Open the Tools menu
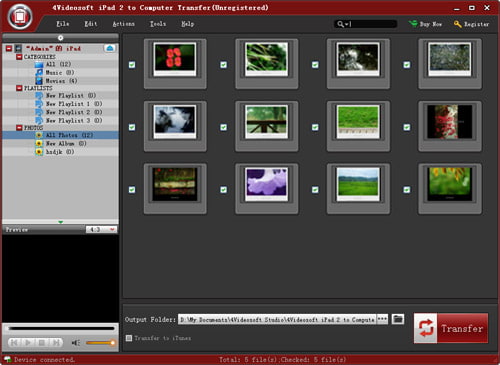This screenshot has height=365, width=500. pyautogui.click(x=158, y=24)
